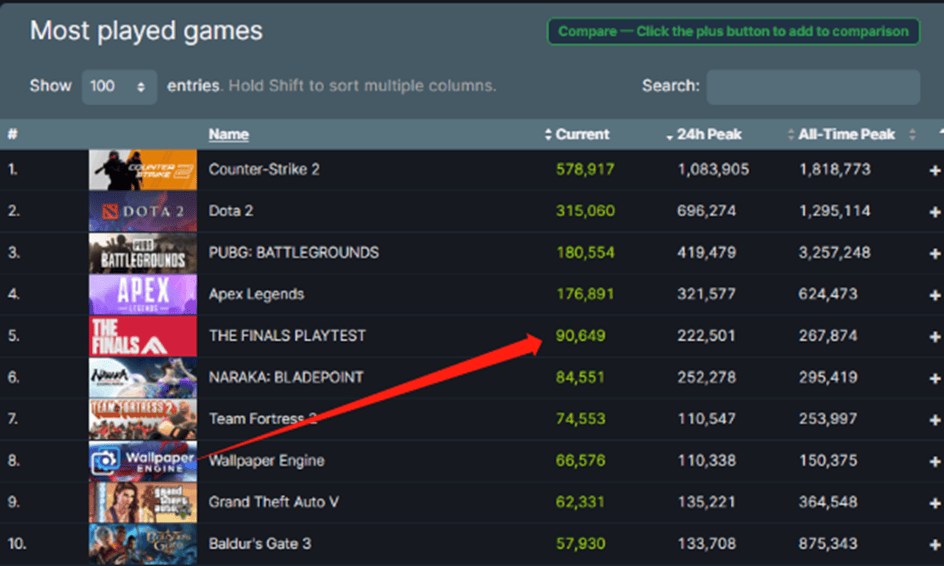Viewport: 944px width, 566px height.
Task: Select 24h peak value 252,278
Action: point(706,377)
